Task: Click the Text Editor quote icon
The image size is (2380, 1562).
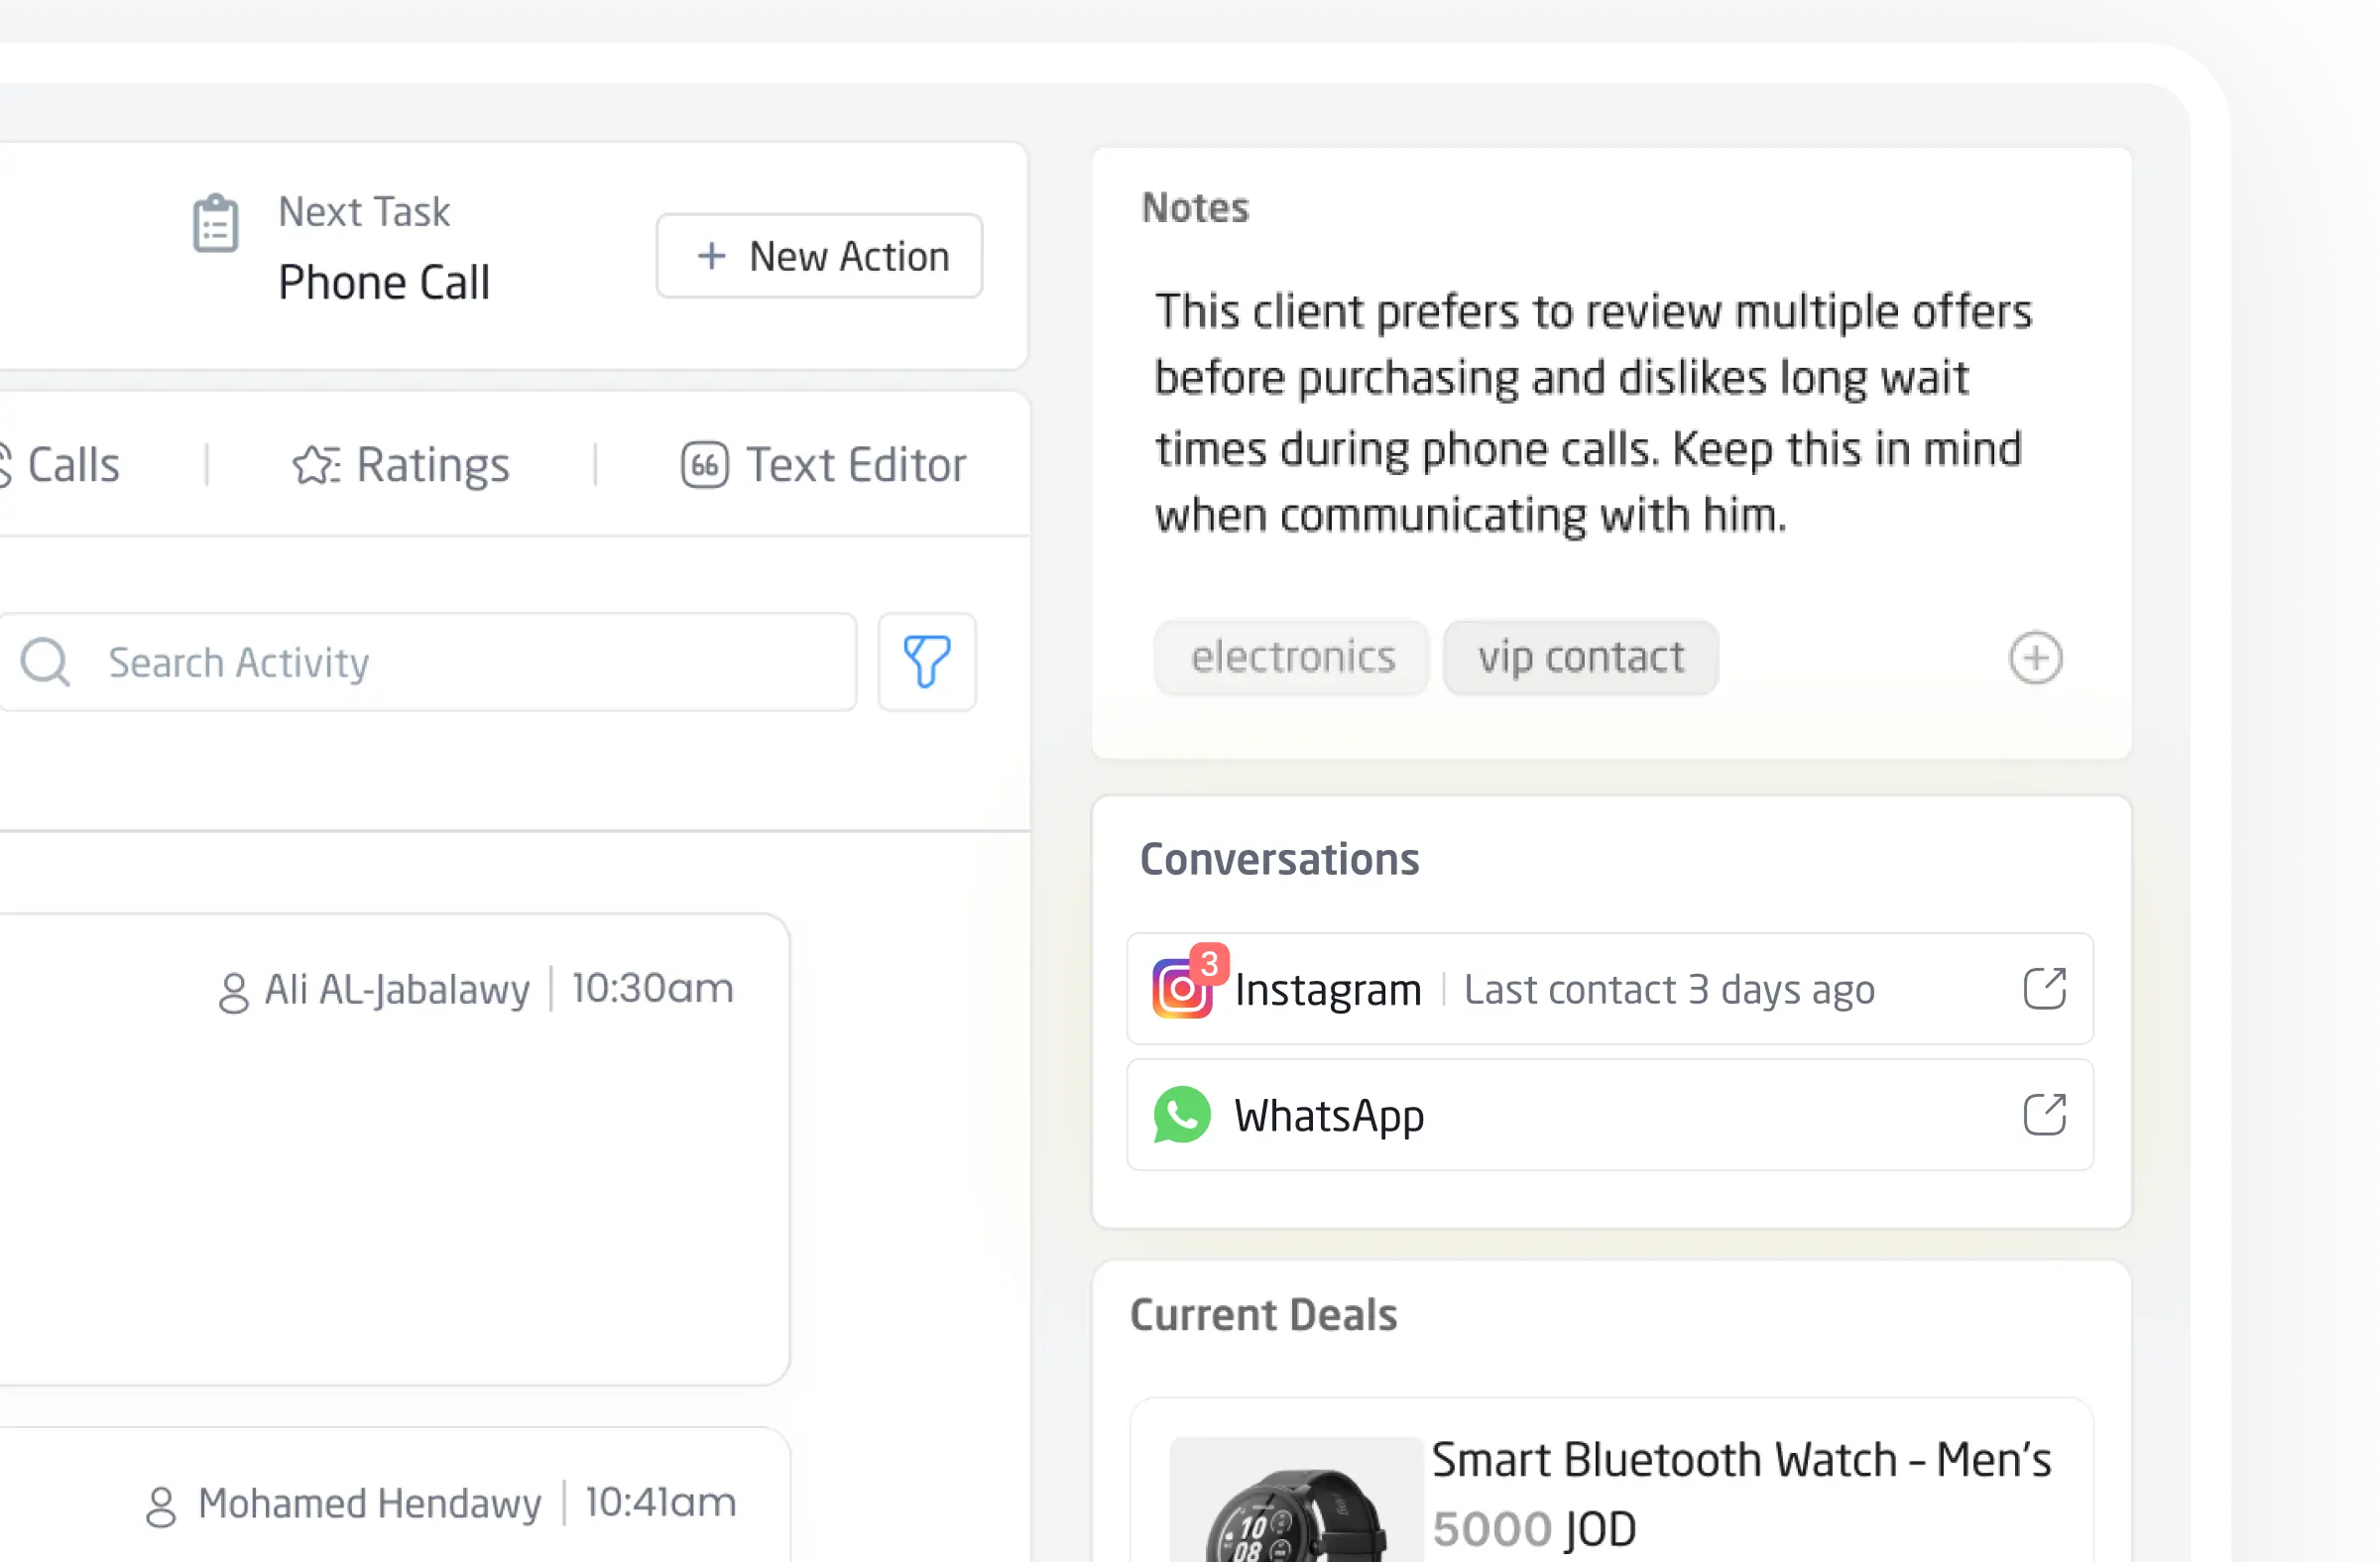Action: (705, 465)
